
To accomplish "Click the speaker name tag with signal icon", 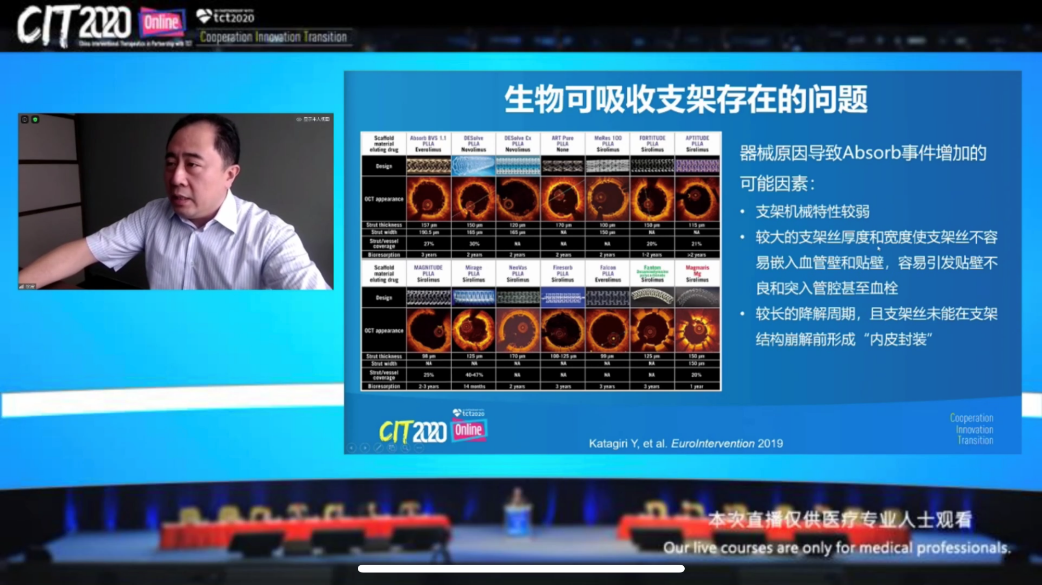I will [x=27, y=286].
